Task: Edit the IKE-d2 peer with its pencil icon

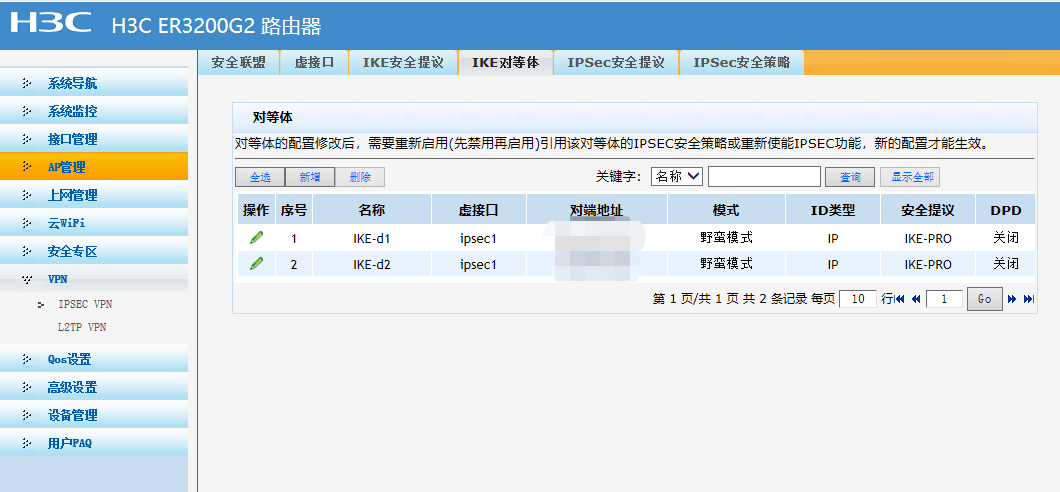Action: tap(256, 264)
